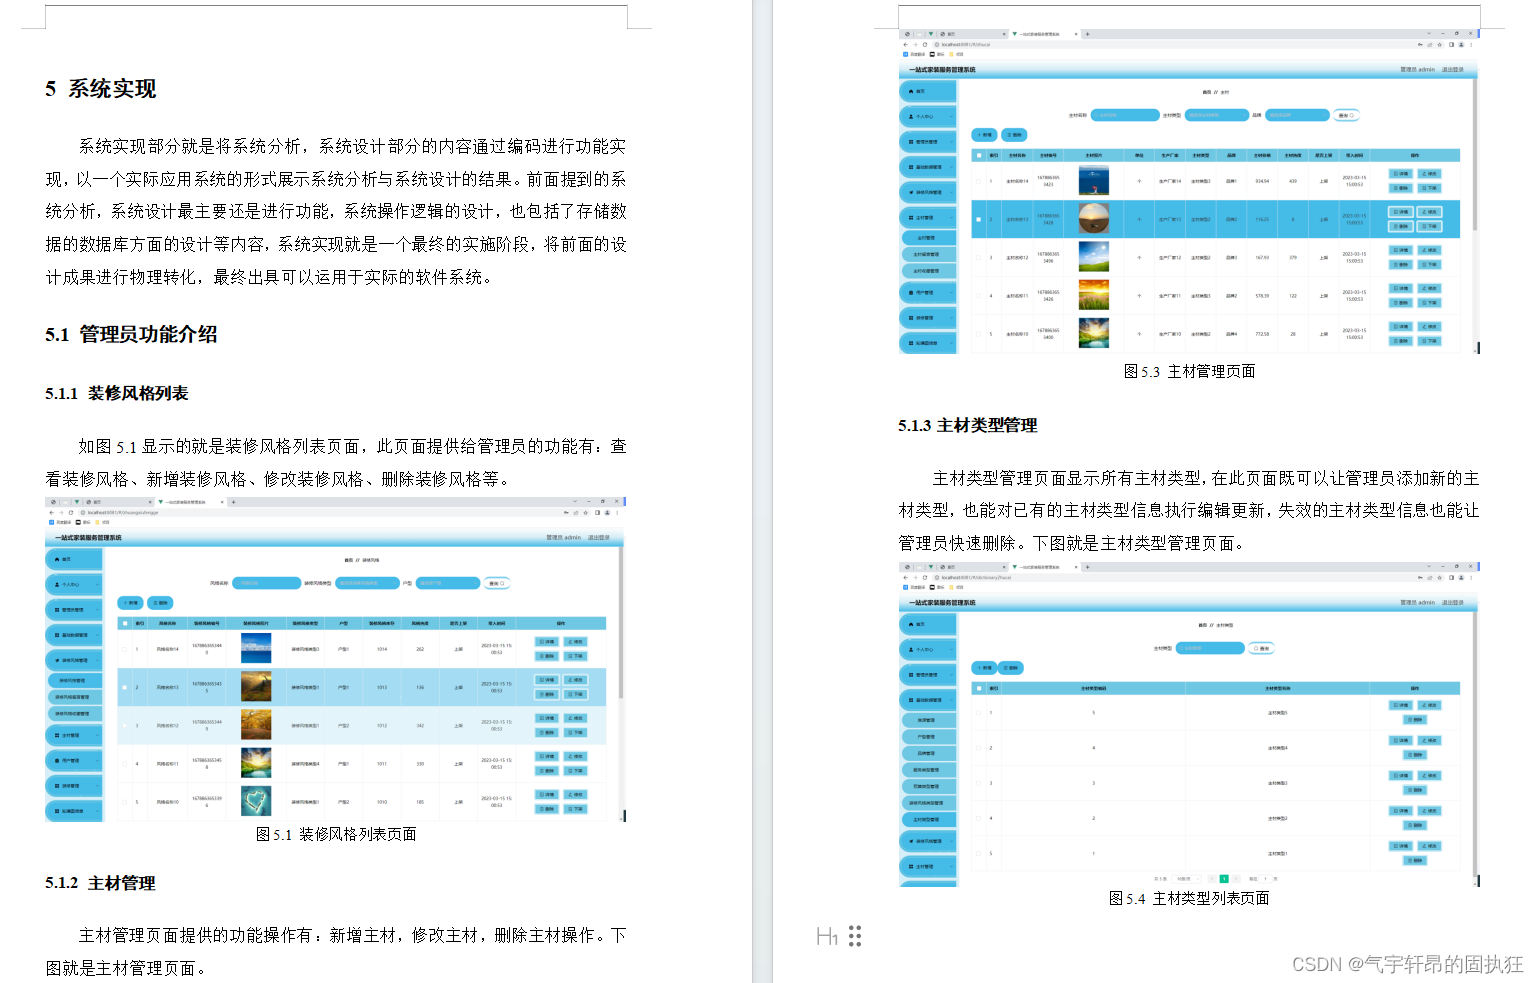Click home icon in figure 5.3 sidebar
The image size is (1539, 983).
[x=911, y=91]
